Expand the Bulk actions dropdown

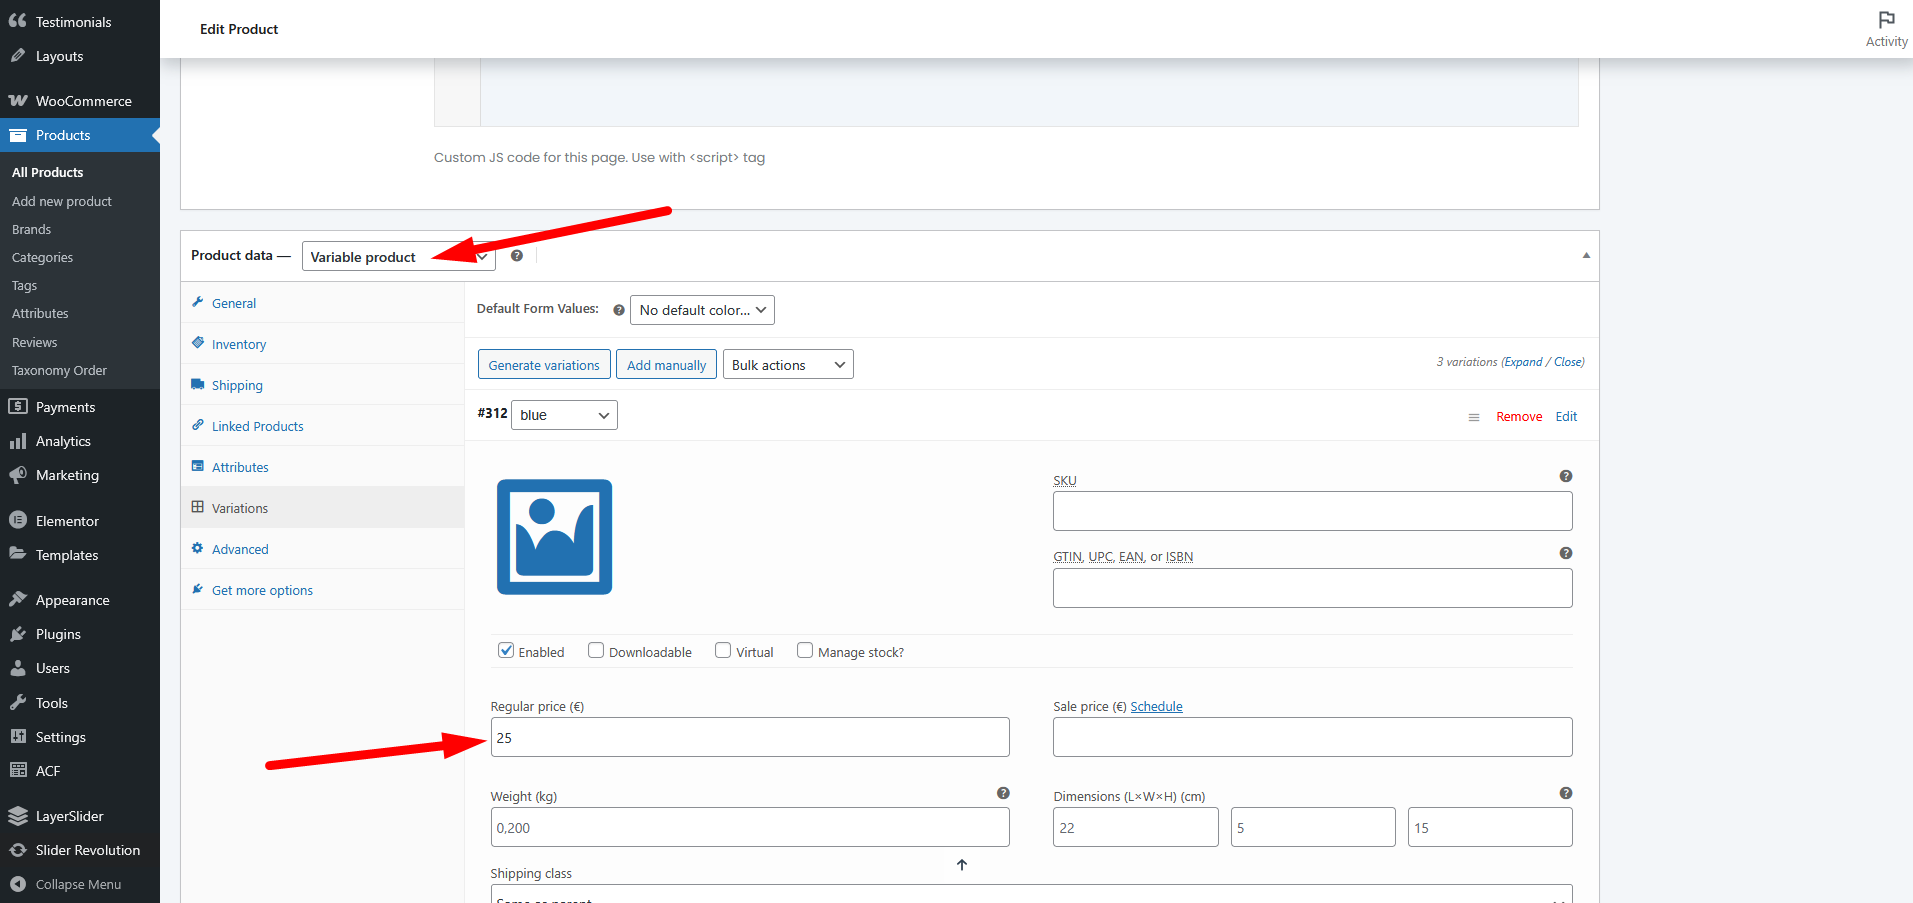(788, 365)
